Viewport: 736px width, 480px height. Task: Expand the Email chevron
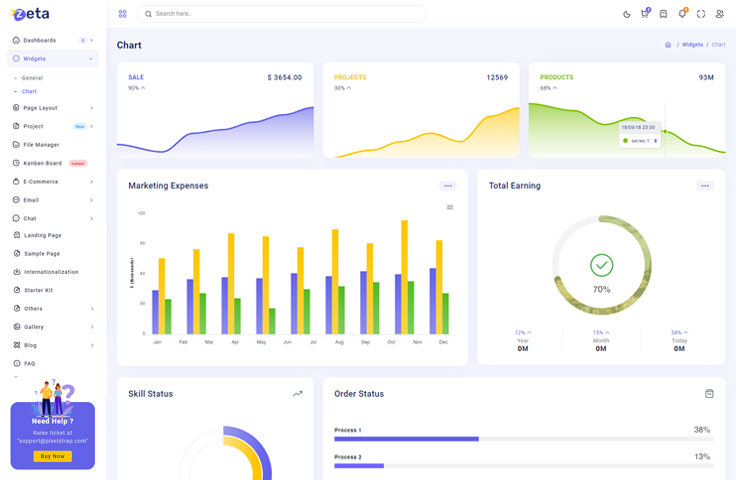click(92, 200)
